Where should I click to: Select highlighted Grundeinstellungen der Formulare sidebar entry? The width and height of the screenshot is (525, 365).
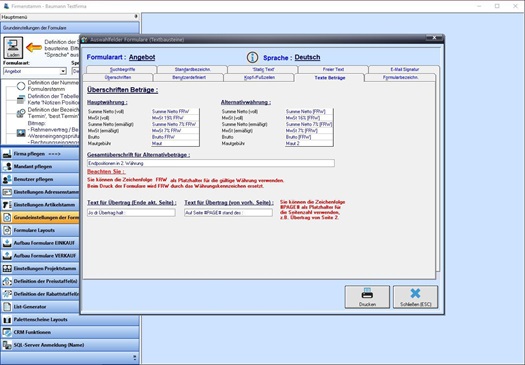40,218
